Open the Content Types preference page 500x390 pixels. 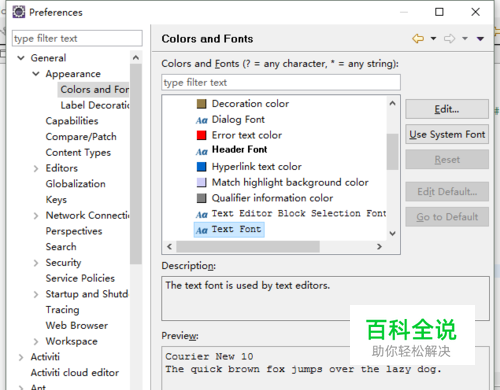78,153
